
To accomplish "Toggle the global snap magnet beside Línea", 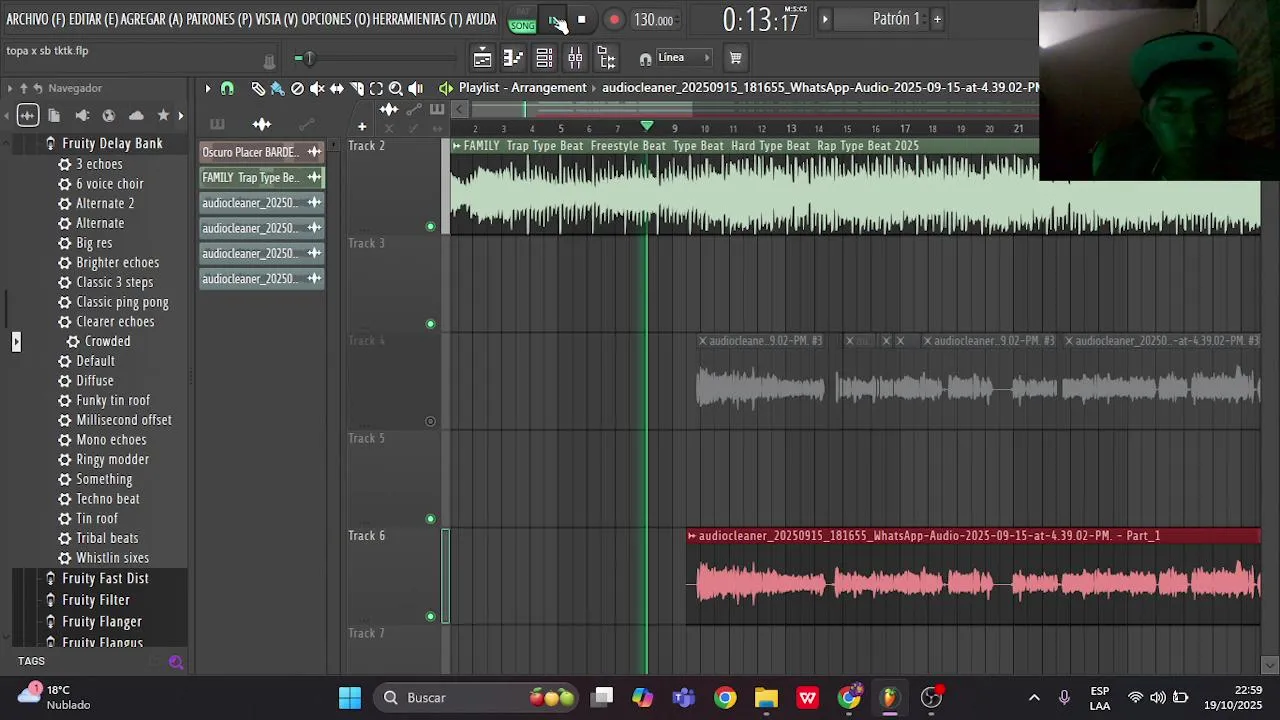I will click(x=645, y=58).
